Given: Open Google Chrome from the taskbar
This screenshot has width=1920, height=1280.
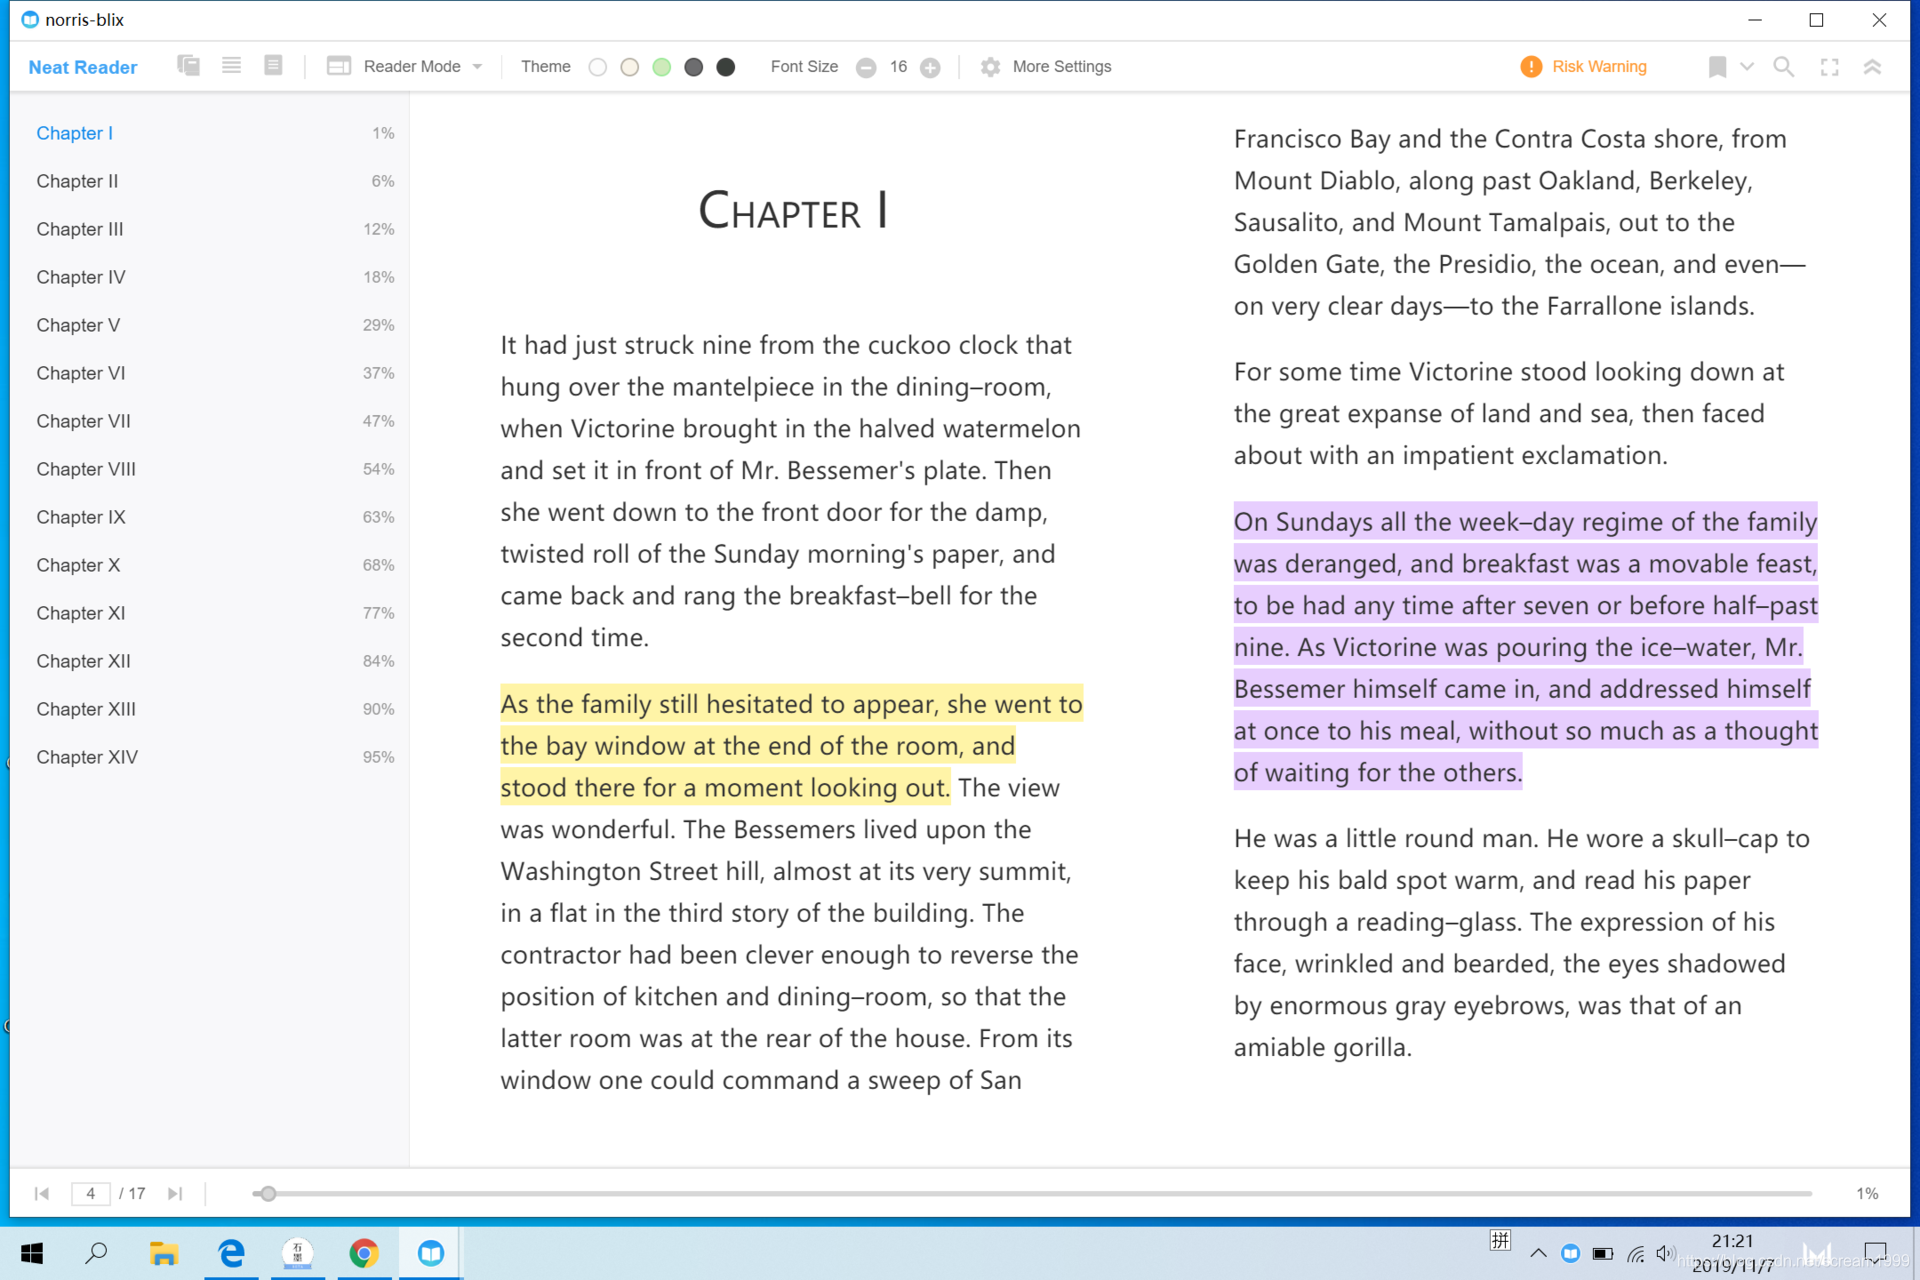Looking at the screenshot, I should point(364,1252).
